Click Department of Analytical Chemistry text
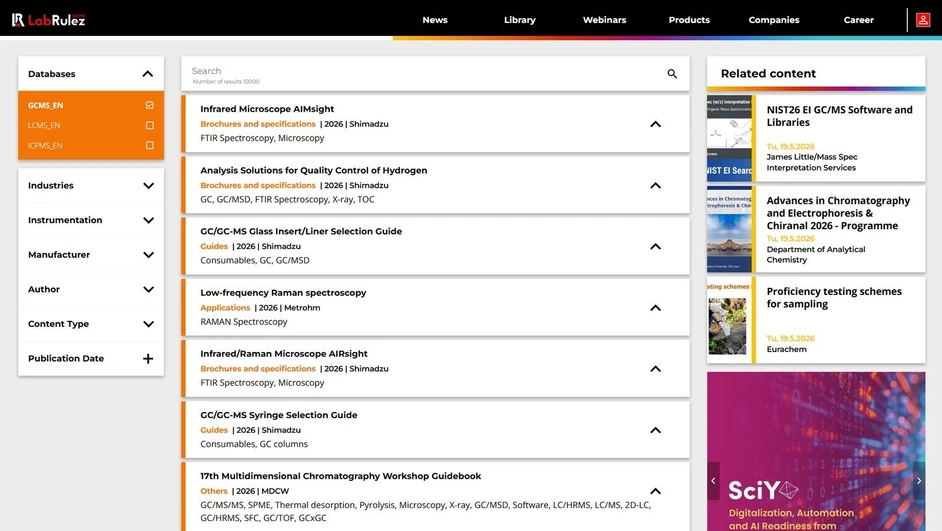Image resolution: width=942 pixels, height=531 pixels. tap(816, 255)
